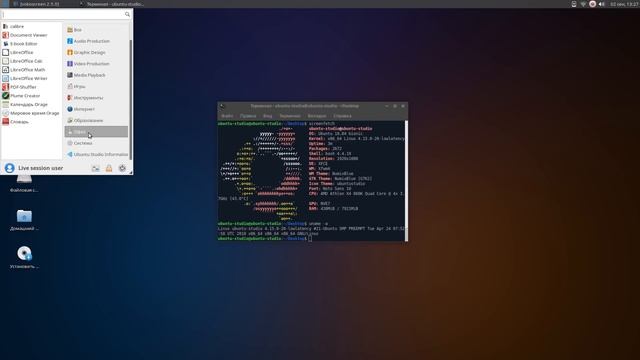Select the highlighted Офис category

[x=96, y=132]
